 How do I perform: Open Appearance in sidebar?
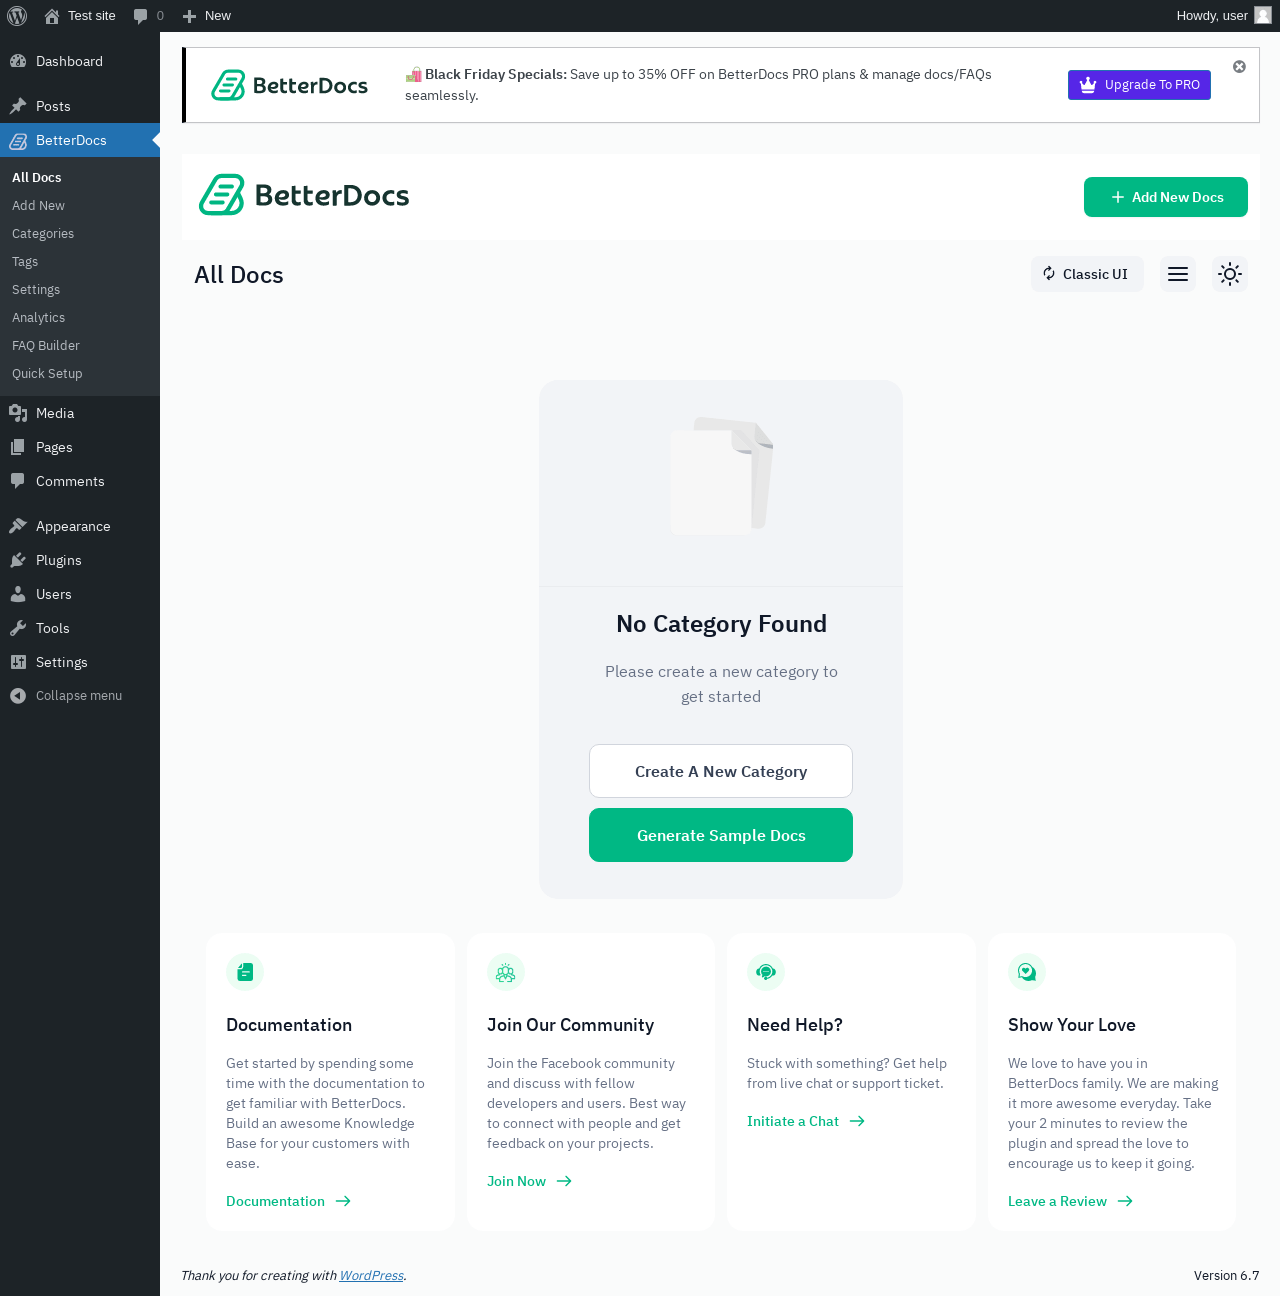tap(80, 526)
